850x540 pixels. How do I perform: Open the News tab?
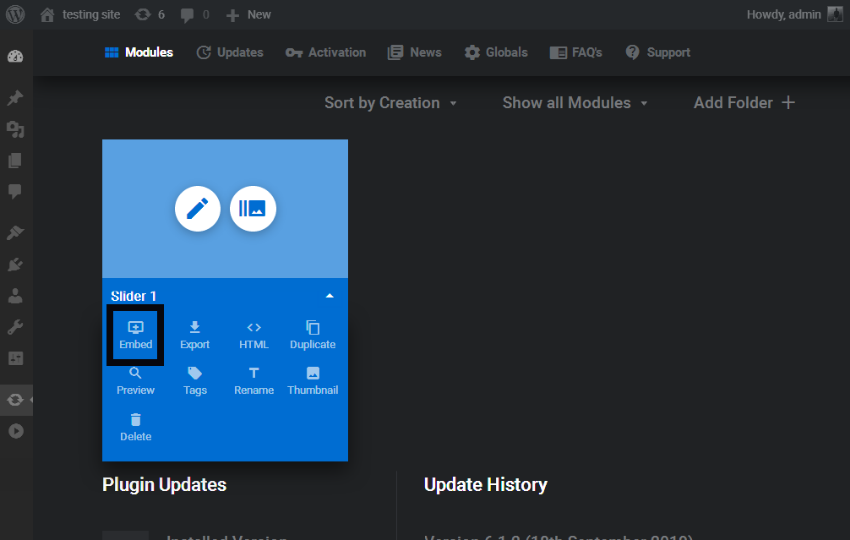point(415,53)
